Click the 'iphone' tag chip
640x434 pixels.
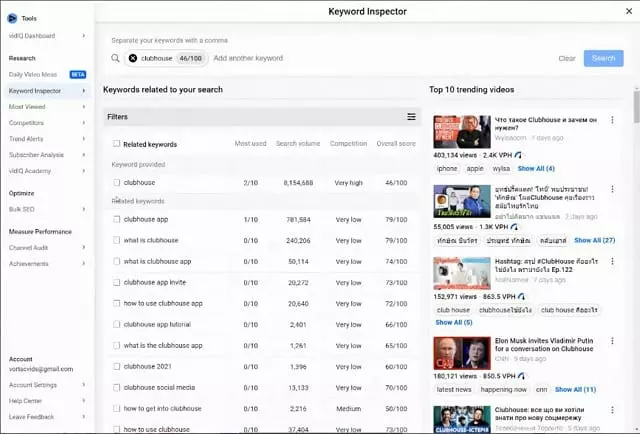[447, 169]
